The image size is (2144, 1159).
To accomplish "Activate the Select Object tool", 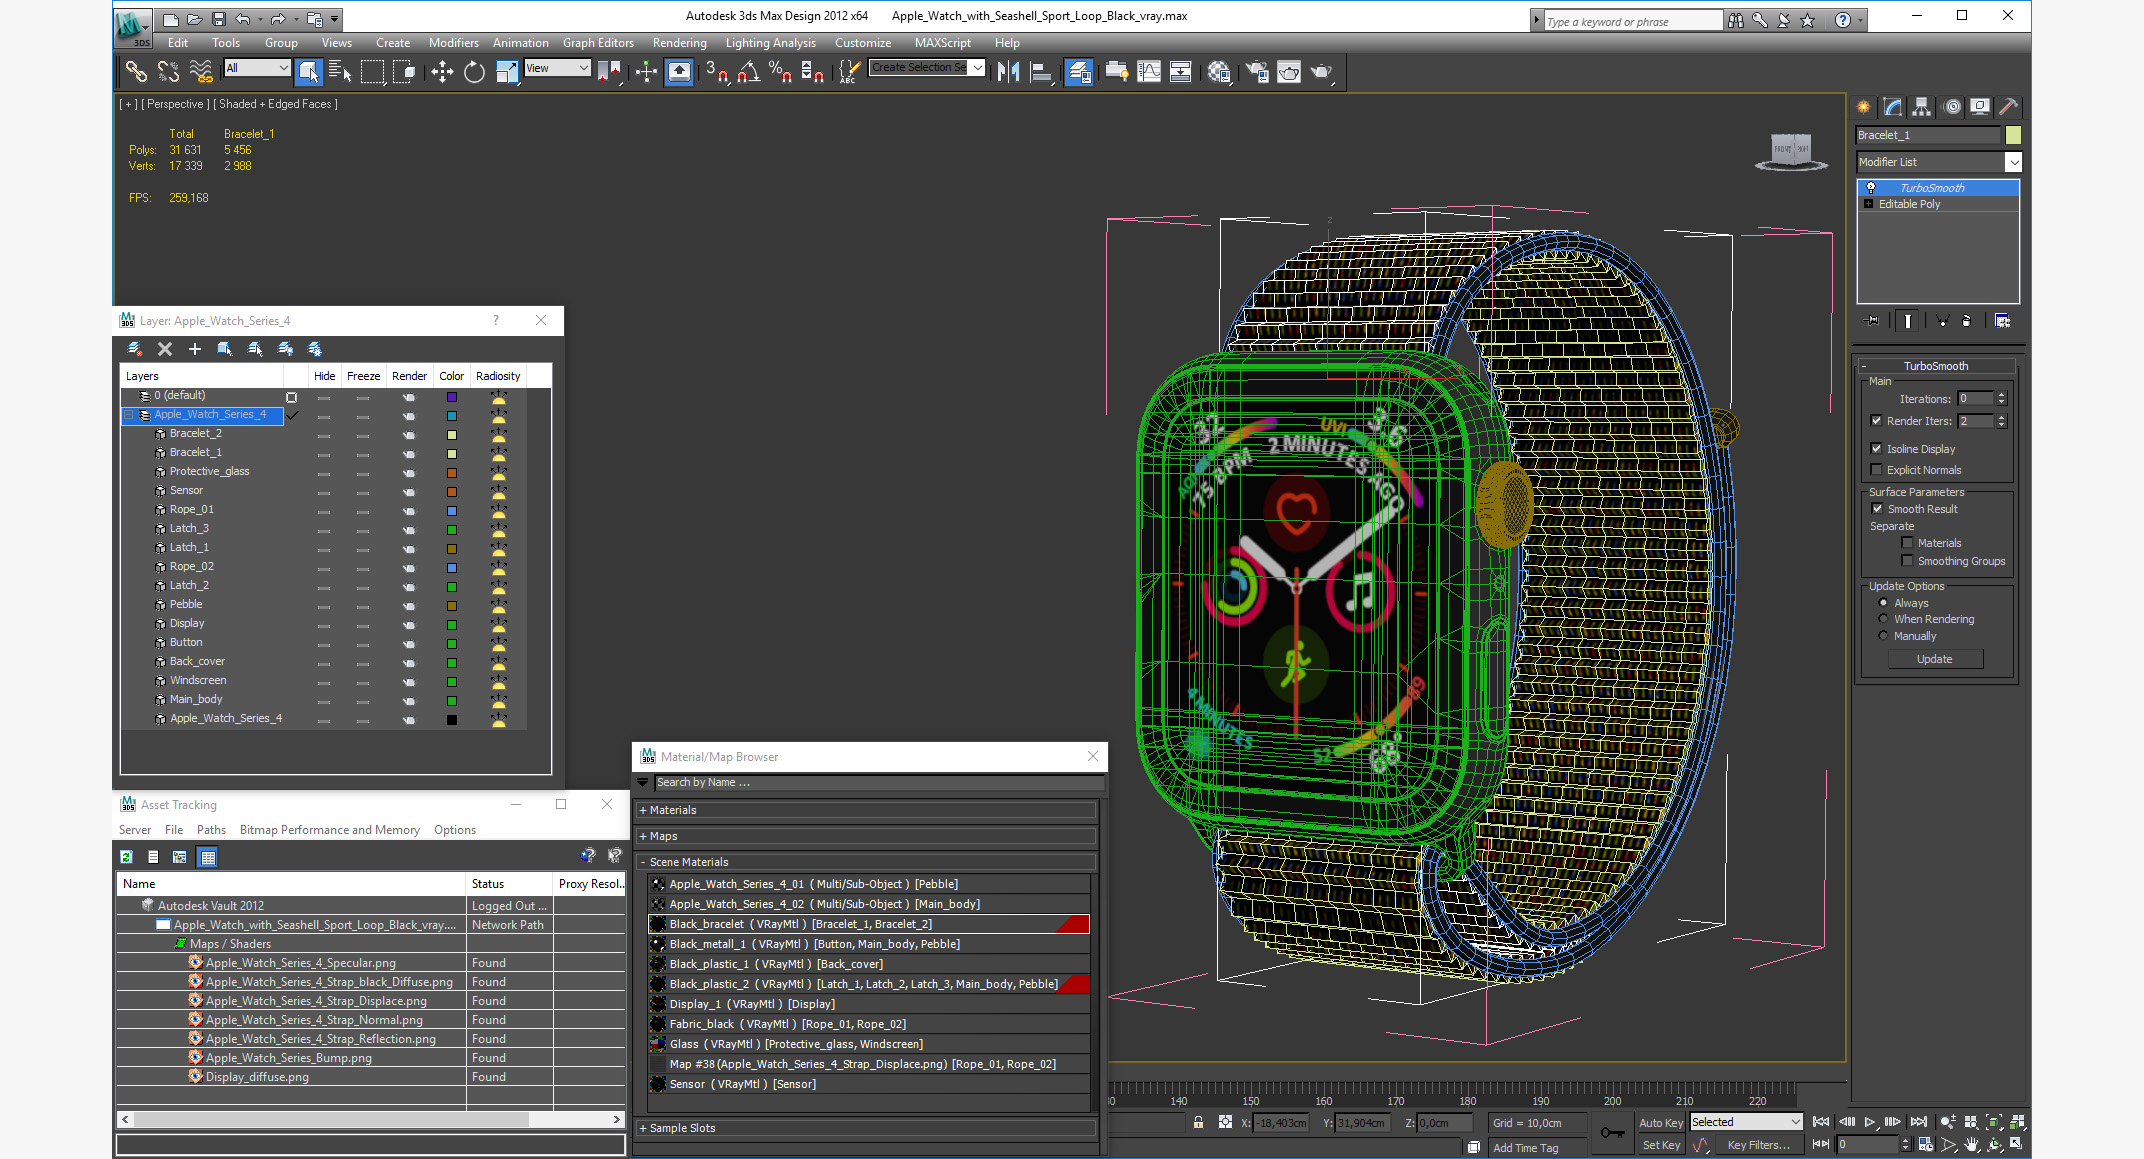I will click(309, 71).
